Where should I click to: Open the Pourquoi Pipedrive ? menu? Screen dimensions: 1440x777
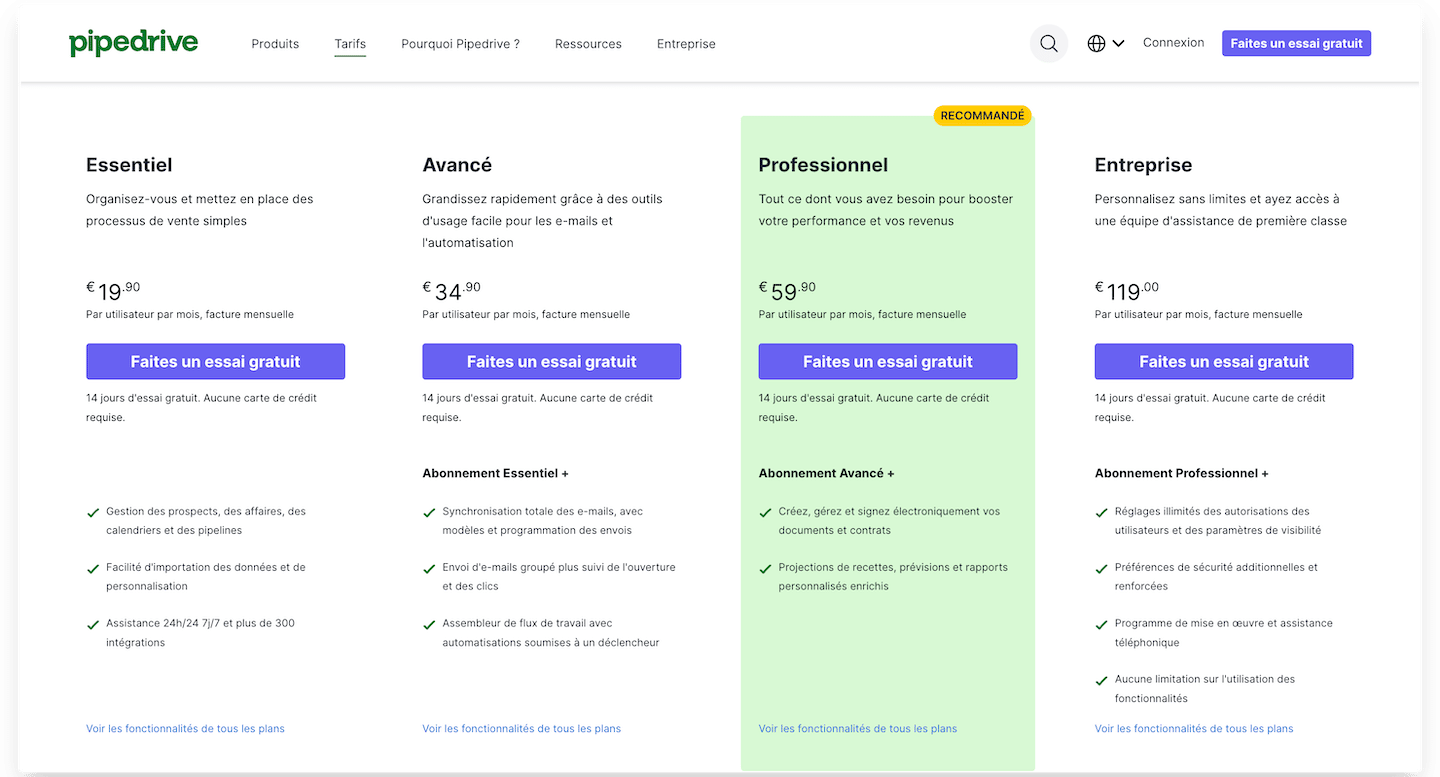[x=460, y=44]
